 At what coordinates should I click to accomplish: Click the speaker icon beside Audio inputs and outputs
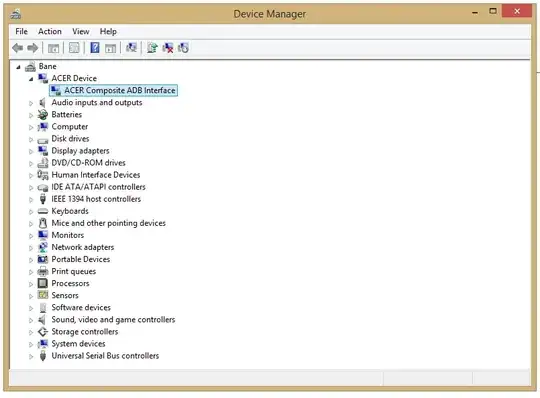pos(43,102)
